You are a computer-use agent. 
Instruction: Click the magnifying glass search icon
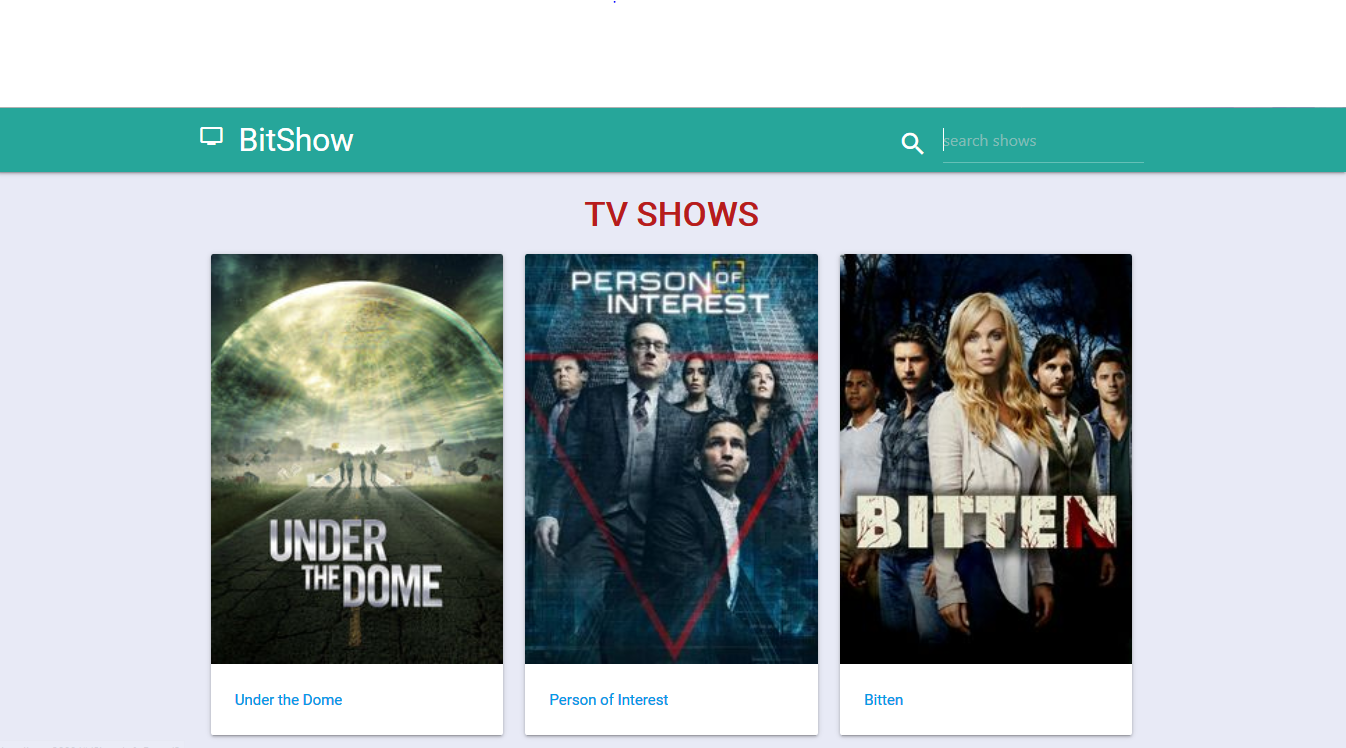click(x=912, y=144)
